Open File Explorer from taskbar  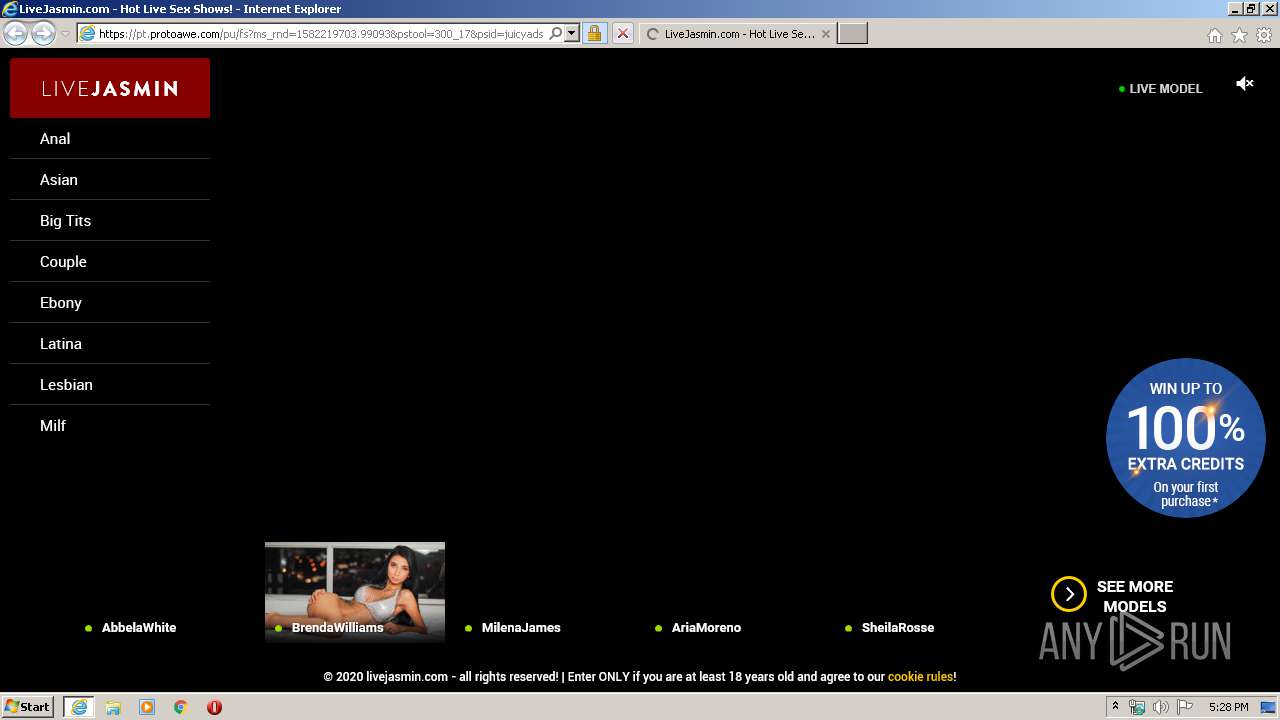pyautogui.click(x=113, y=707)
